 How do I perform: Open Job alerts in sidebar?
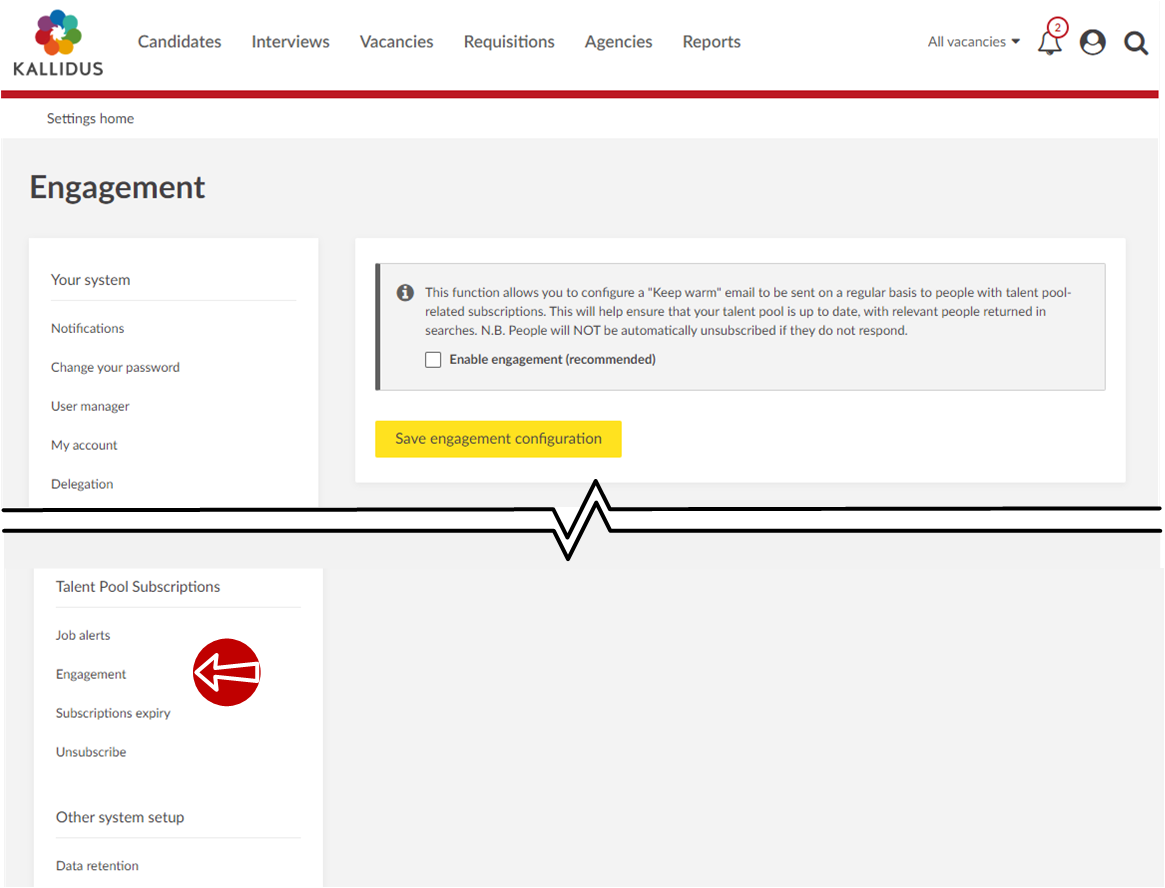point(83,636)
